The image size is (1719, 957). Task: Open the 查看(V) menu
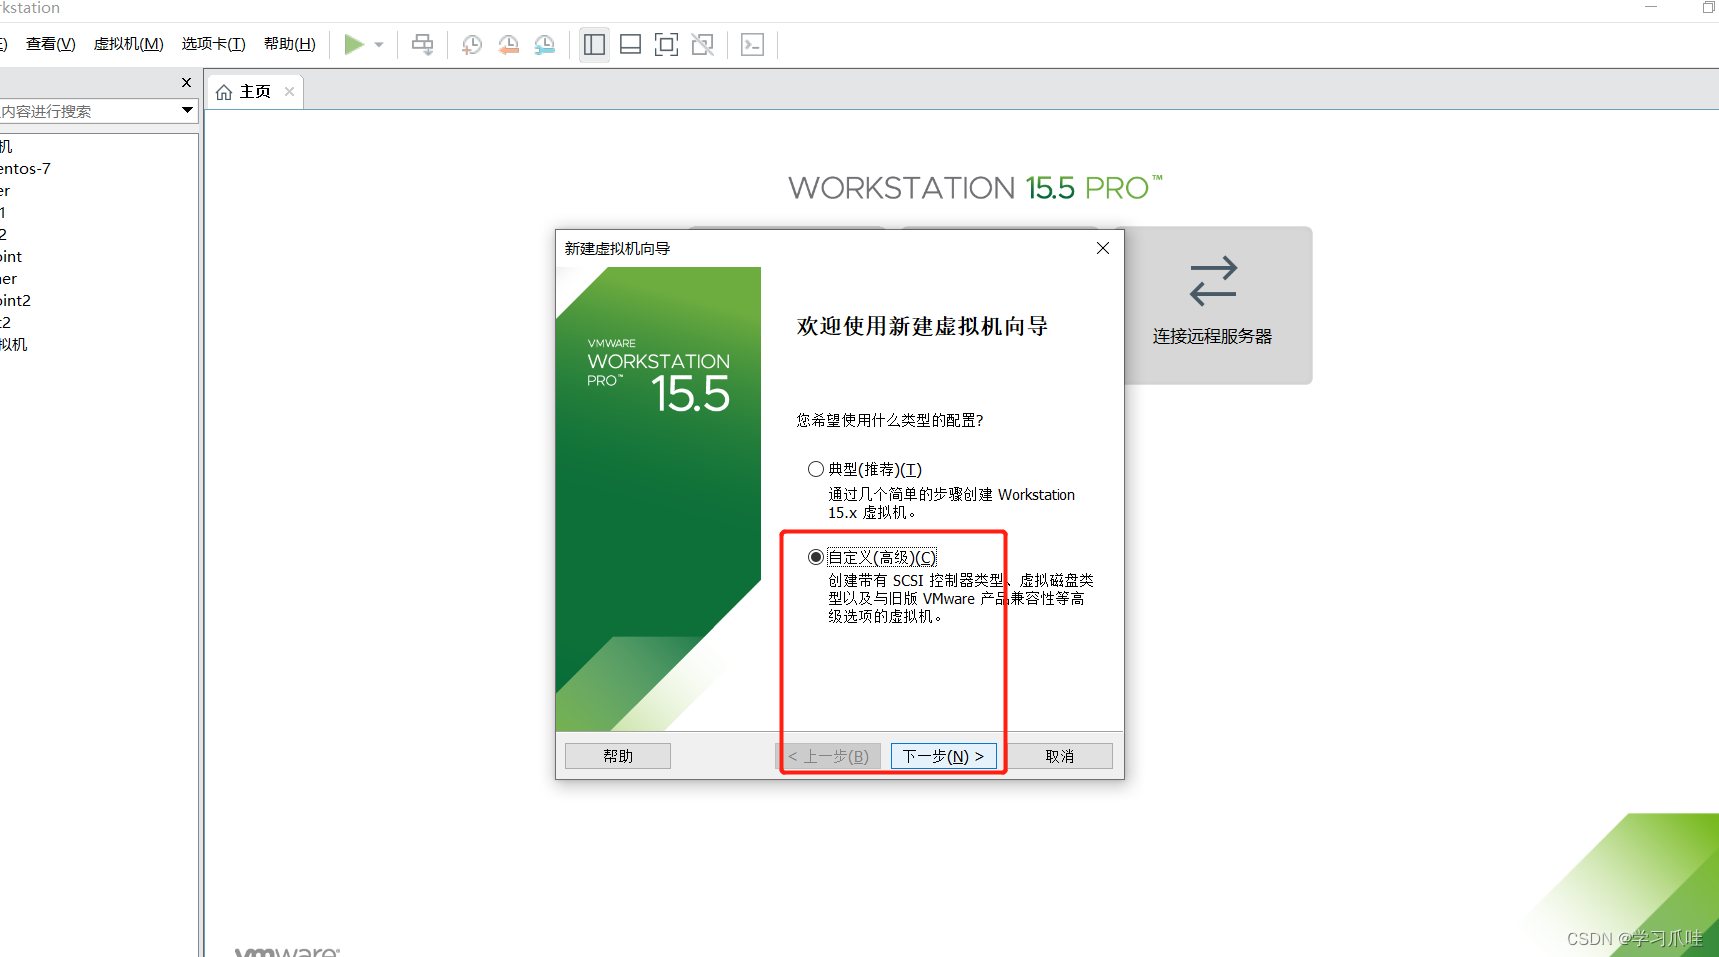pyautogui.click(x=50, y=44)
